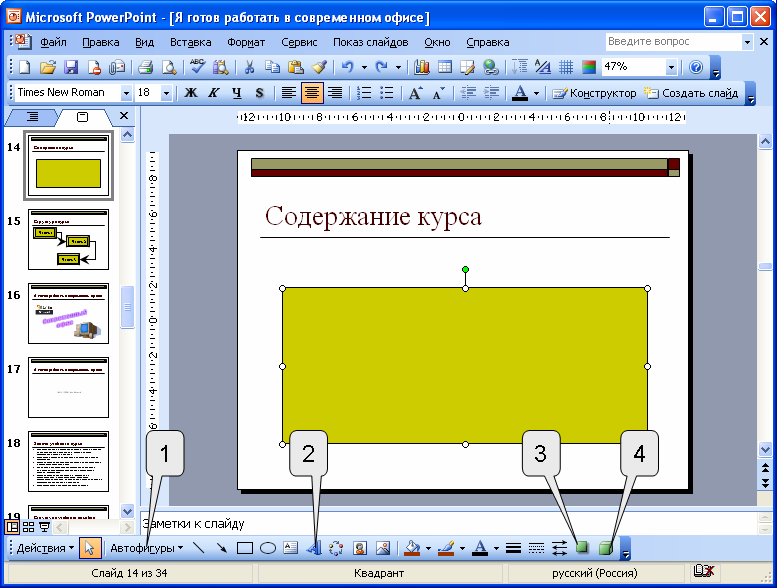Choose line style from the drawing toolbar
The width and height of the screenshot is (777, 588).
[x=513, y=548]
